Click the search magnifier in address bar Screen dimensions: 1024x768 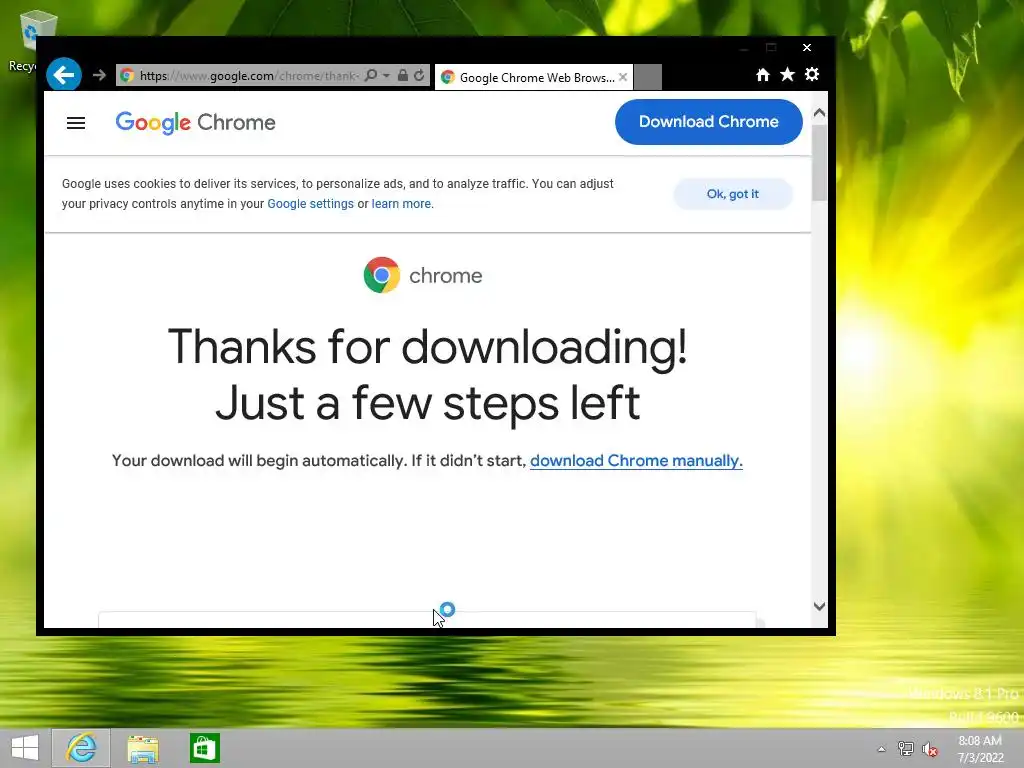[371, 76]
